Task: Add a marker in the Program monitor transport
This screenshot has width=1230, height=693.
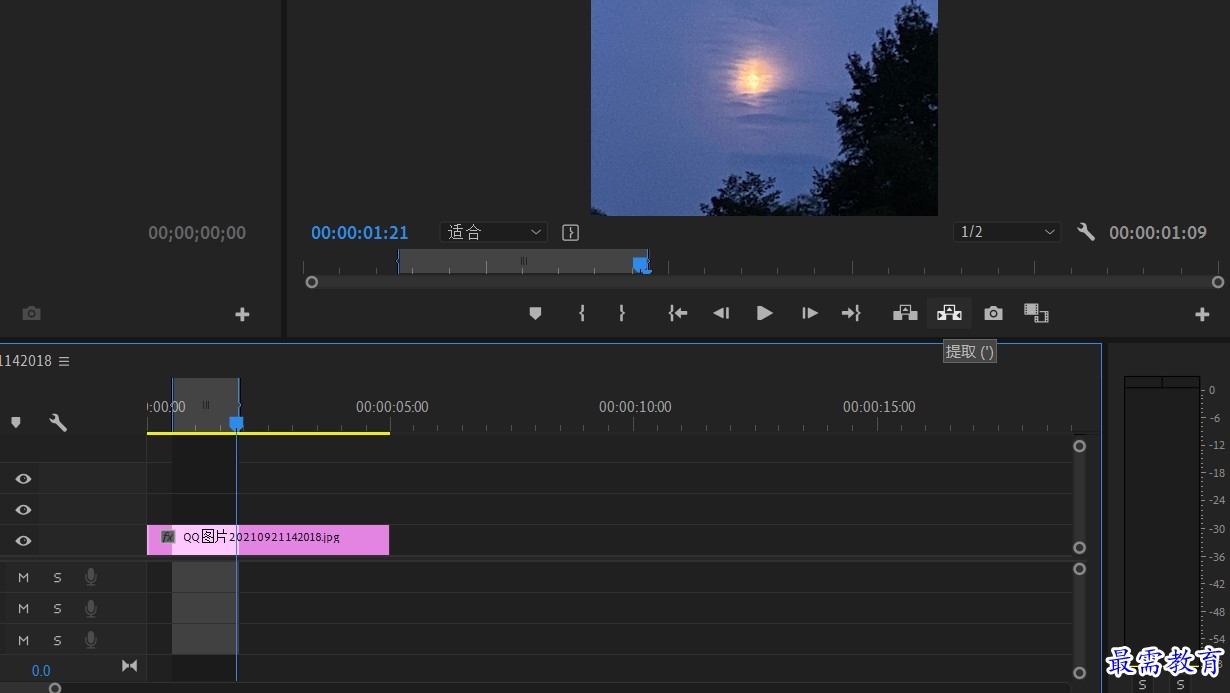Action: point(535,314)
